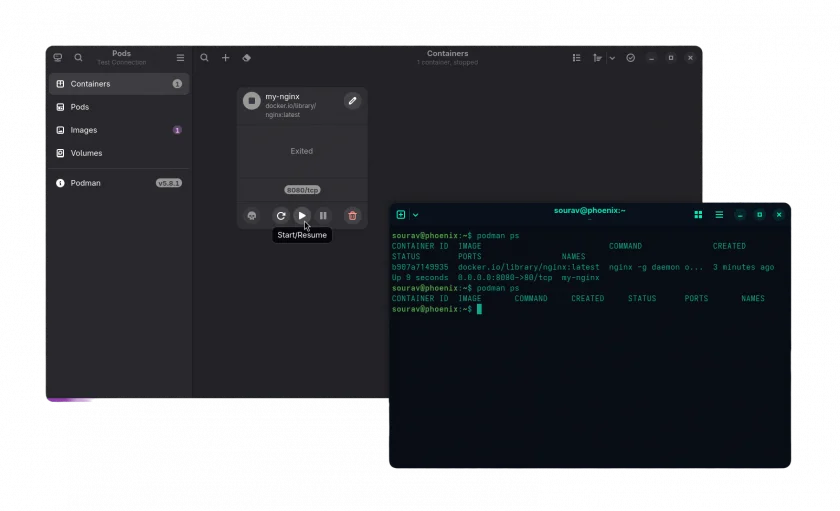Image resolution: width=840 pixels, height=511 pixels.
Task: Maximize the Pods application window
Action: click(671, 57)
